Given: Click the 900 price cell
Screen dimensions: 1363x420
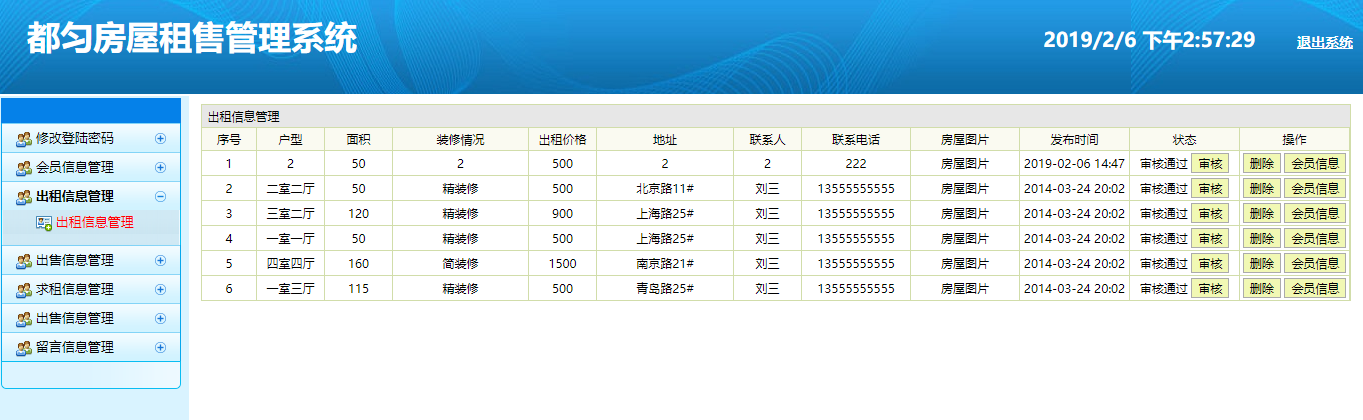Looking at the screenshot, I should 562,213.
